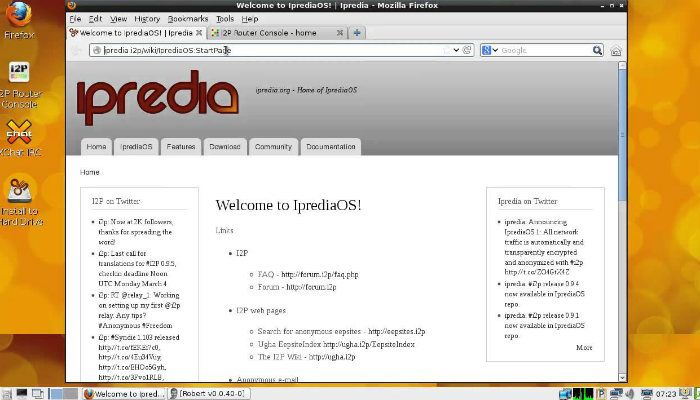Open the Tools menu
700x400 pixels.
[225, 19]
